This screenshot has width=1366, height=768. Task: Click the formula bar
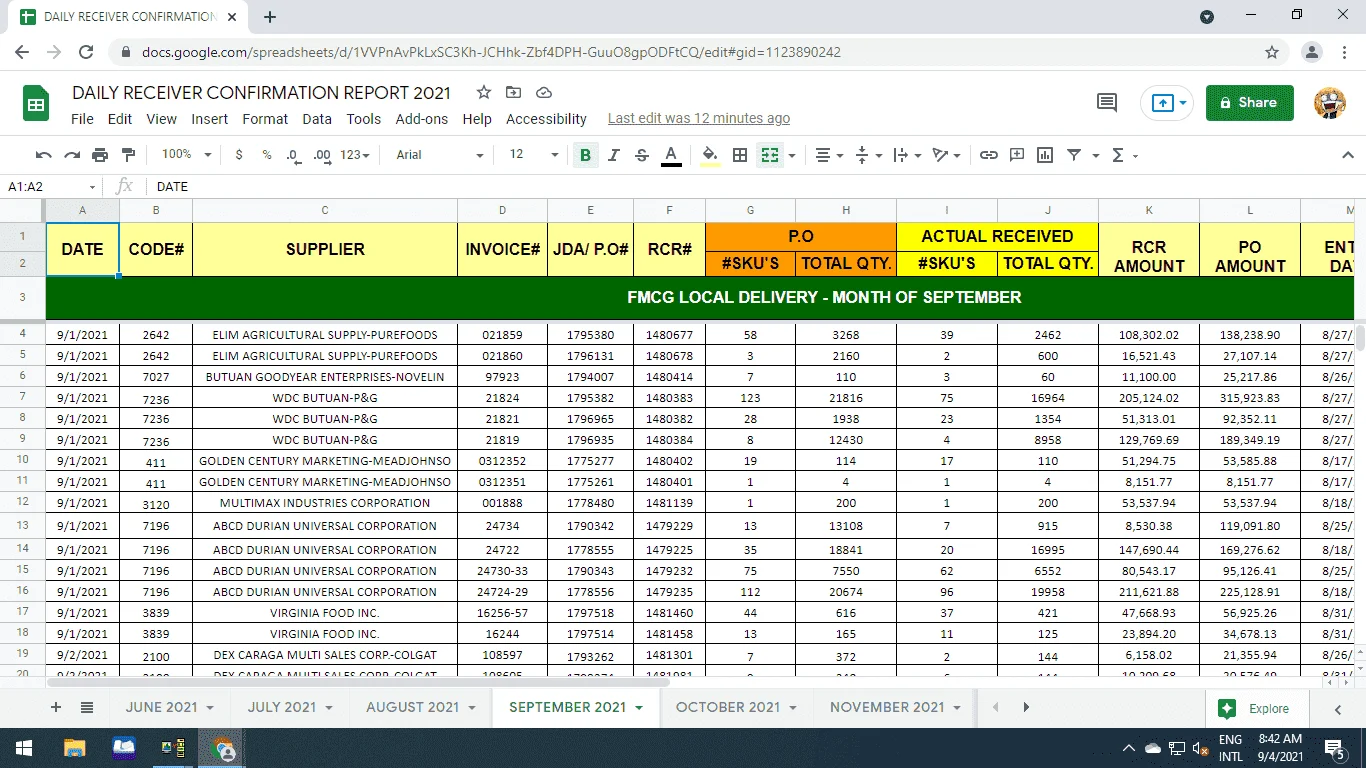[x=755, y=187]
